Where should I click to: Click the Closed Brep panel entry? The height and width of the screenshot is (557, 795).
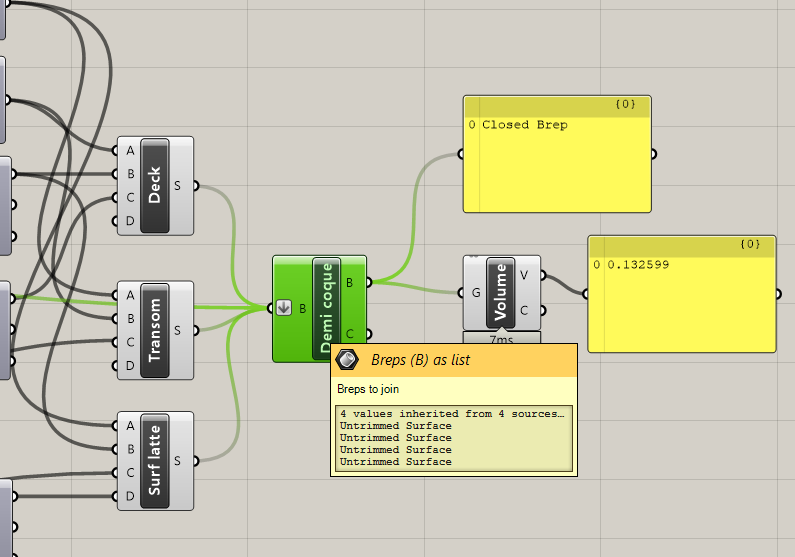coord(524,125)
